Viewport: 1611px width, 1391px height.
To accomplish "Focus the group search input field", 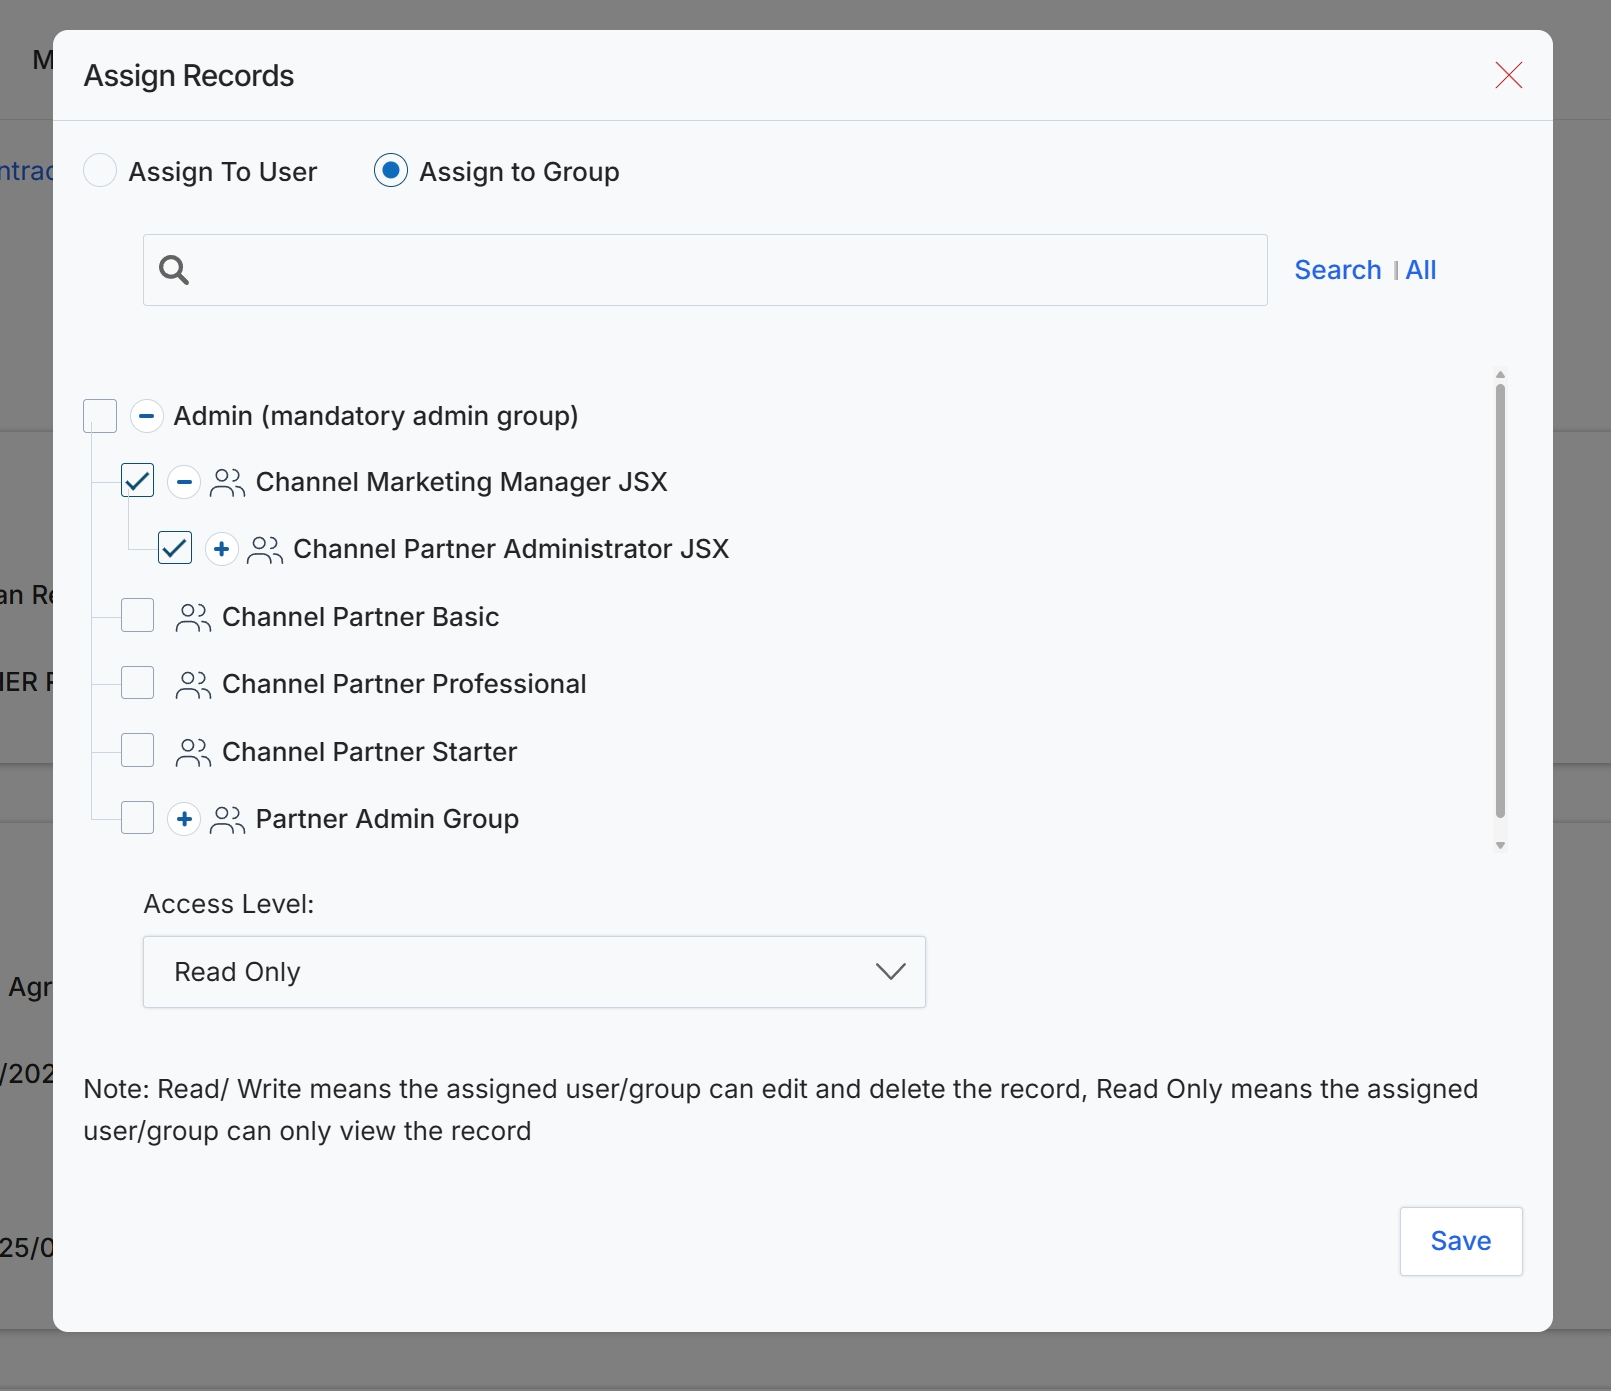I will pos(705,270).
